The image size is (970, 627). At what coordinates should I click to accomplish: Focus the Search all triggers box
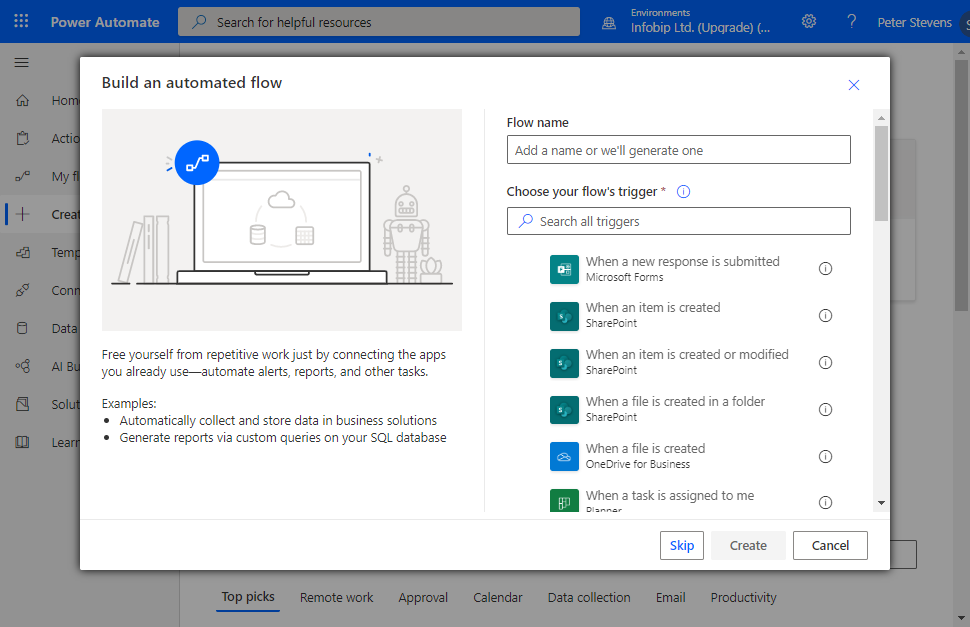click(678, 221)
